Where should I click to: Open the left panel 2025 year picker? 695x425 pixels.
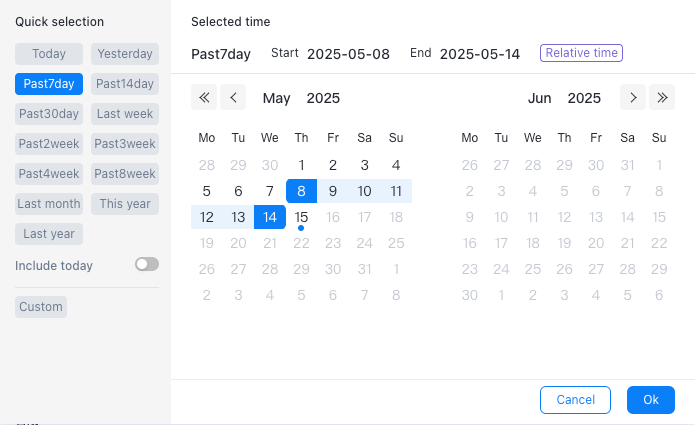point(323,98)
